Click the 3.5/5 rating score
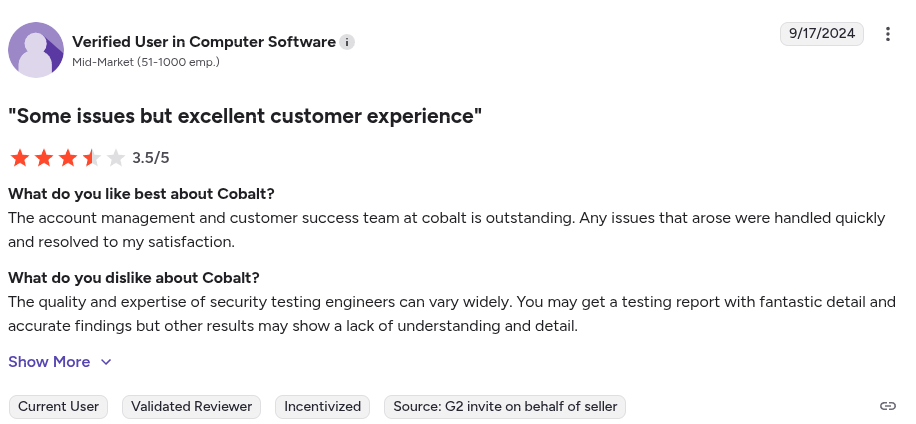 coord(151,158)
